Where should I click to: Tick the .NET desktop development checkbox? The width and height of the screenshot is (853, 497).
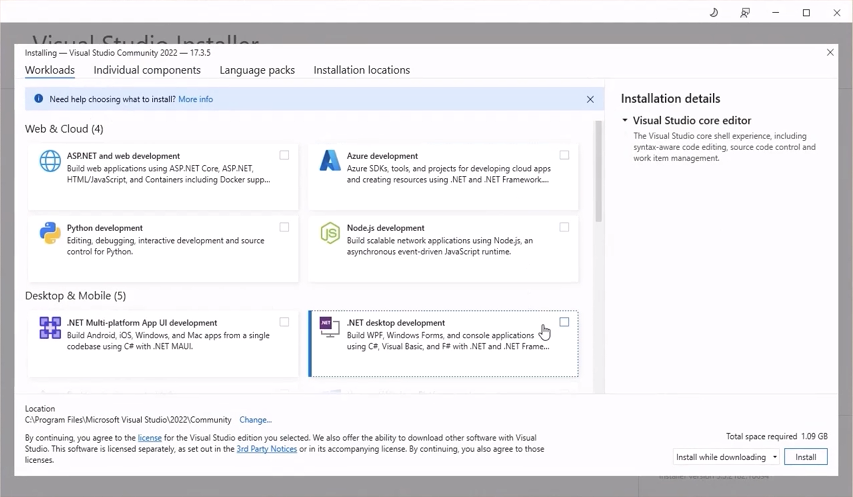(x=564, y=322)
